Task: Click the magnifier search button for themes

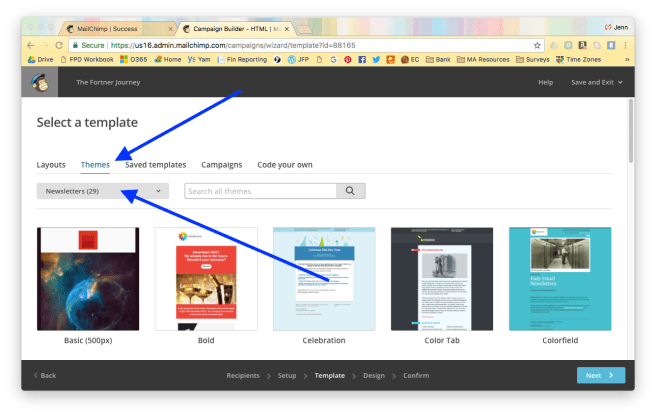Action: (x=350, y=191)
